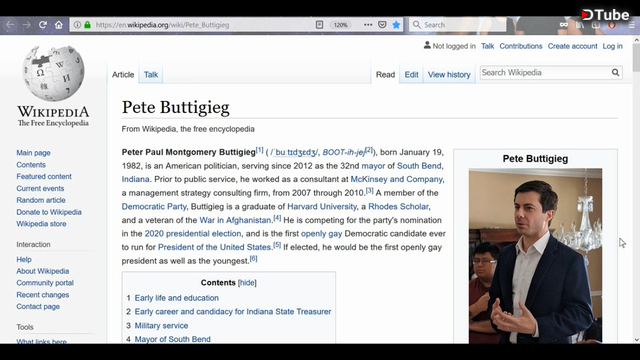Open the page actions three-dot menu
The width and height of the screenshot is (640, 360).
(368, 25)
